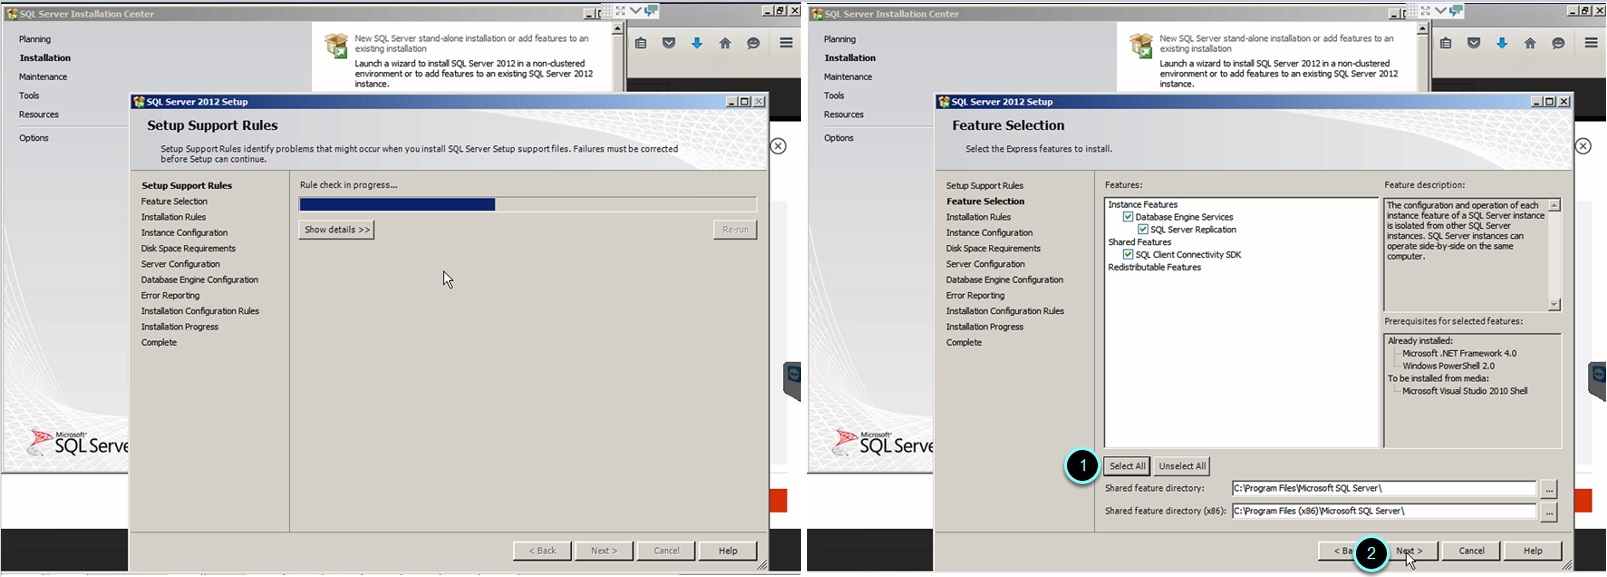The image size is (1607, 577).
Task: Click Error Reporting step in the Setup Support Rules dialog
Action: click(170, 296)
